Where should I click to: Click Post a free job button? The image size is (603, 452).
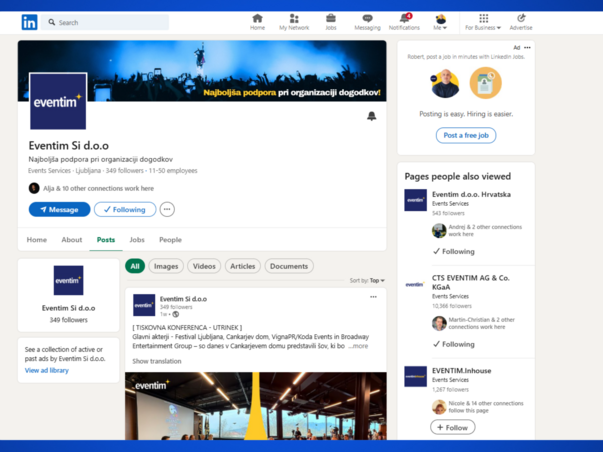coord(466,135)
